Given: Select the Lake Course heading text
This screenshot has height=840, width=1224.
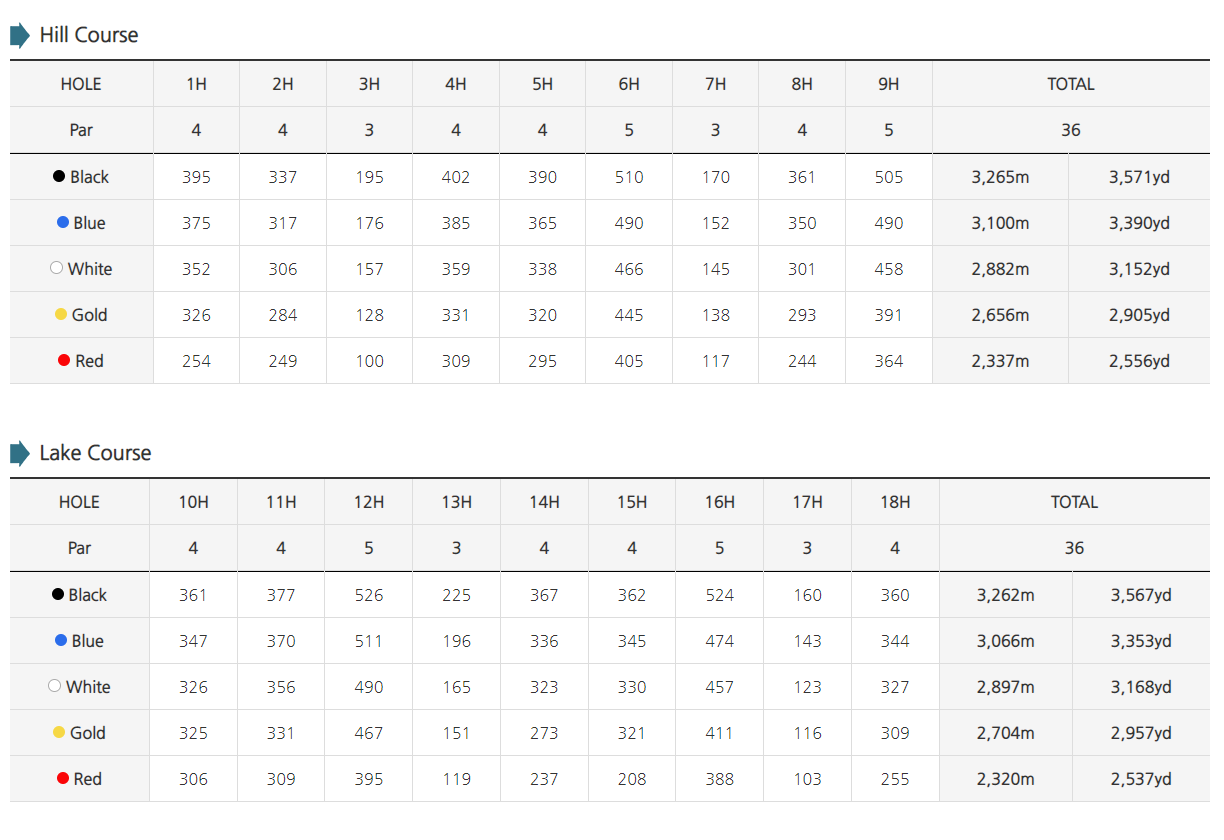Looking at the screenshot, I should [95, 453].
